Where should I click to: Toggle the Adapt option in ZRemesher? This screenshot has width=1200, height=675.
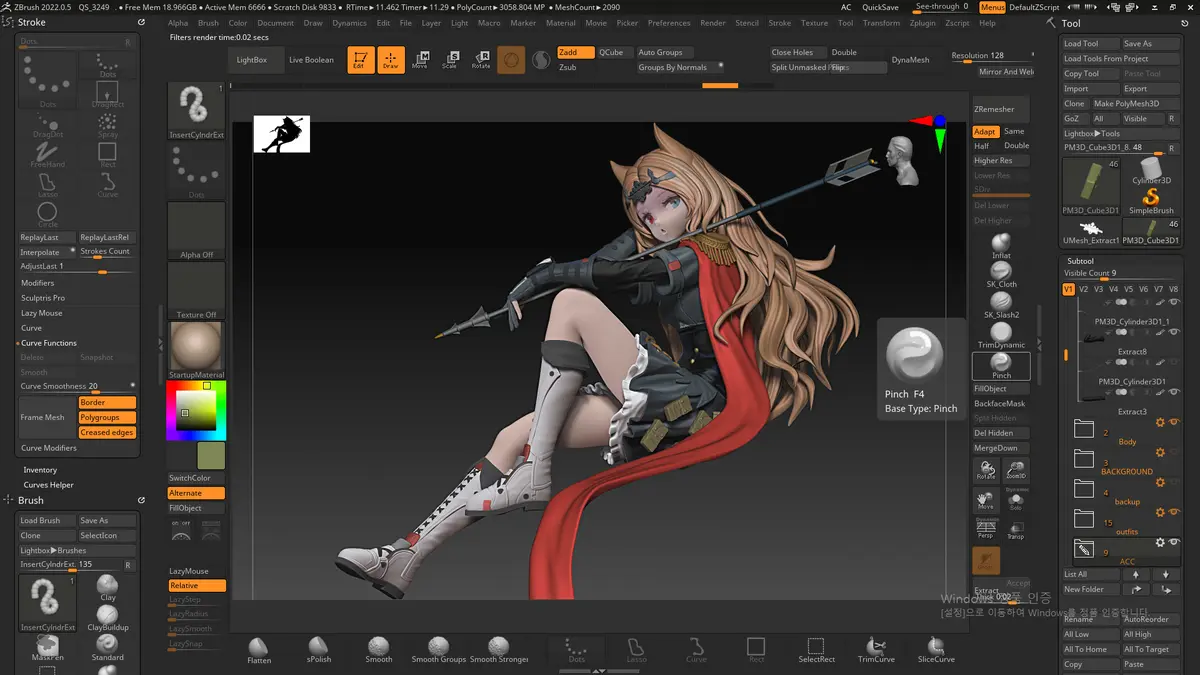pyautogui.click(x=984, y=132)
